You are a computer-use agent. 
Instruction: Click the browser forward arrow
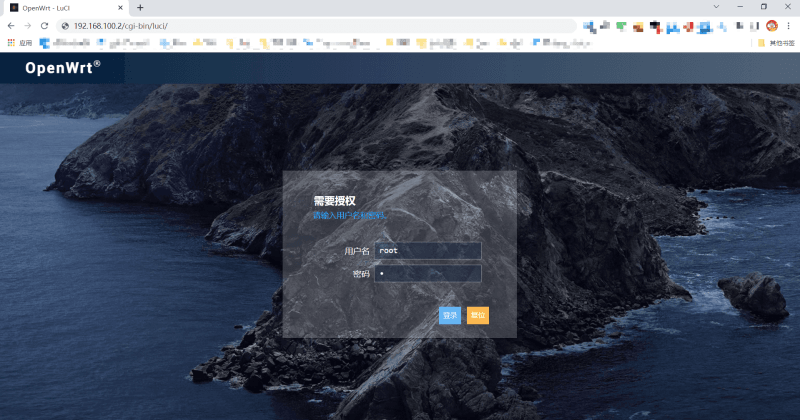tap(28, 25)
